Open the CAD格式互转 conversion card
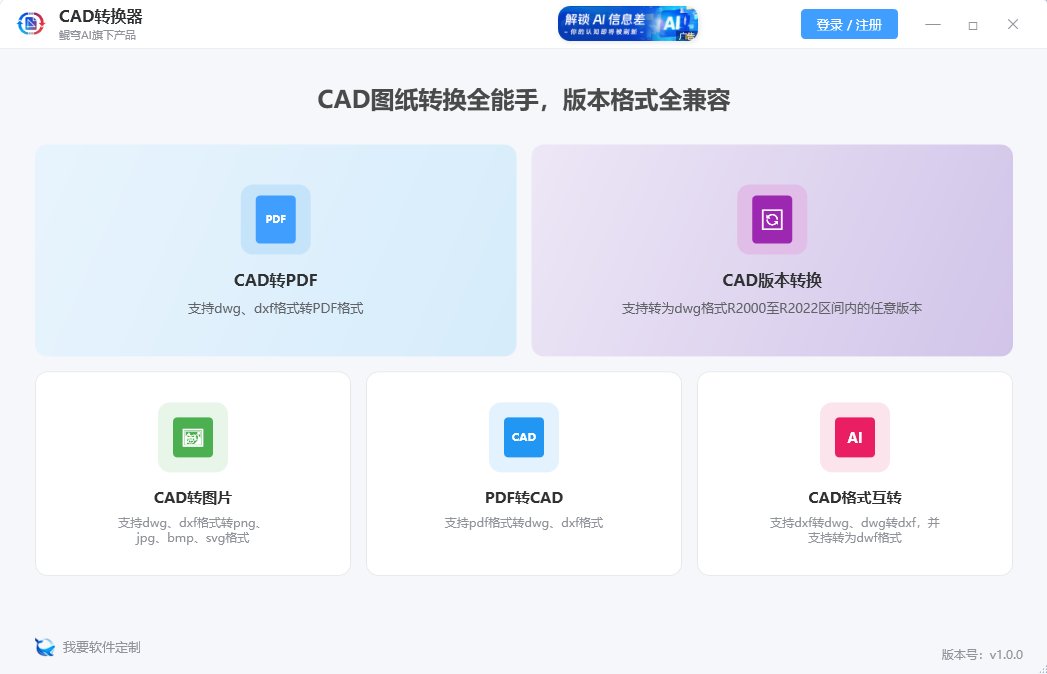1047x674 pixels. point(854,473)
